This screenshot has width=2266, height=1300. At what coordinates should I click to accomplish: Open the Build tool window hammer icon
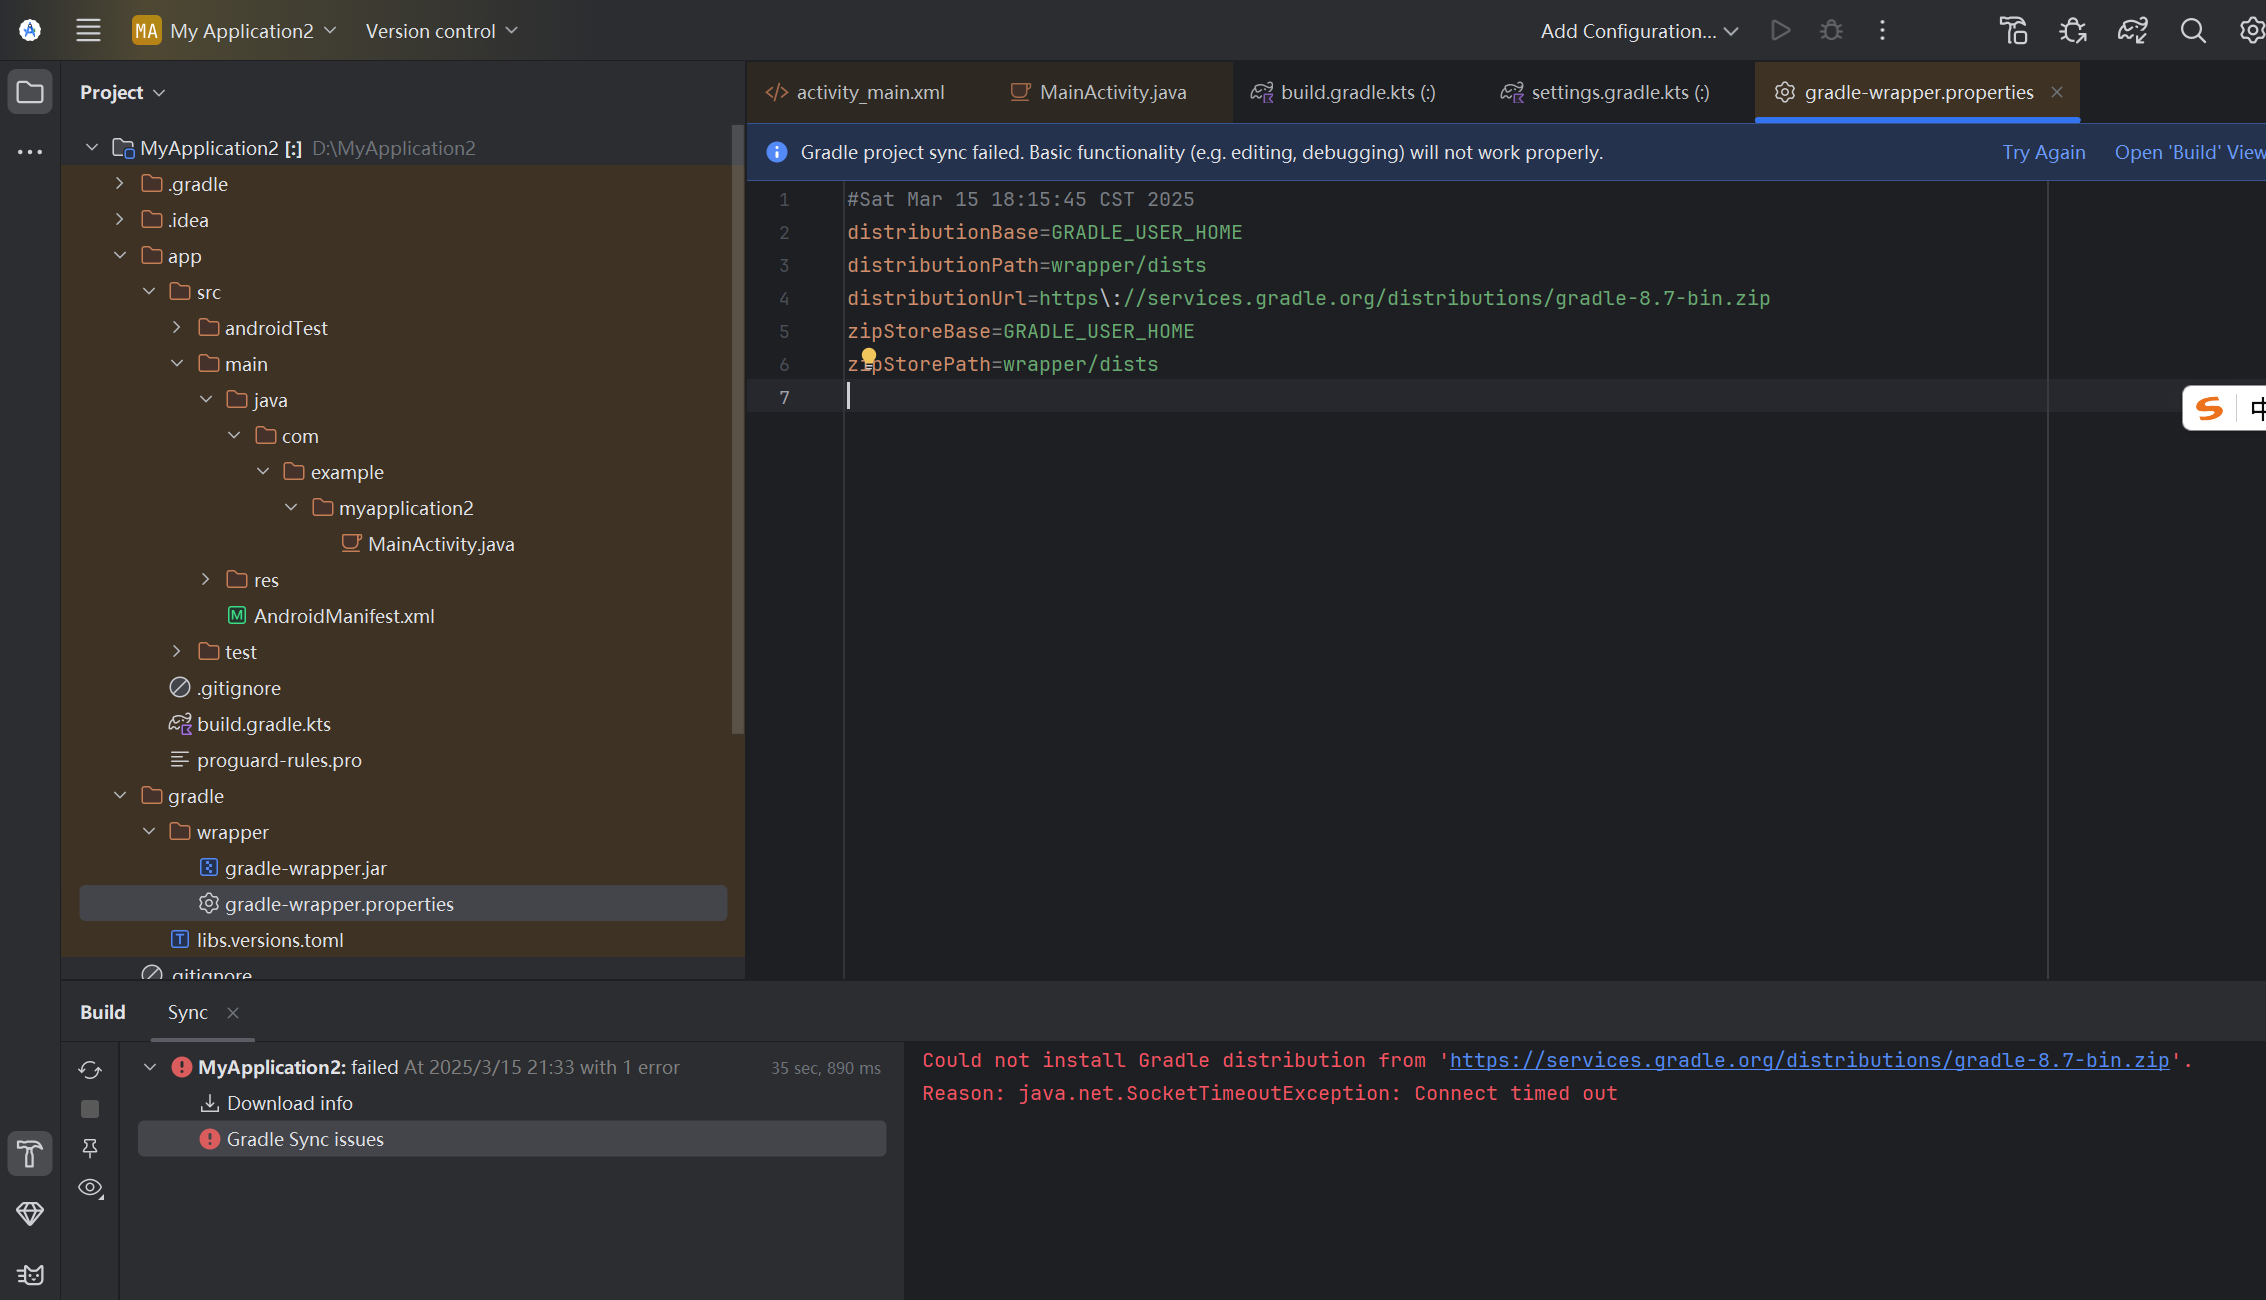tap(30, 1153)
